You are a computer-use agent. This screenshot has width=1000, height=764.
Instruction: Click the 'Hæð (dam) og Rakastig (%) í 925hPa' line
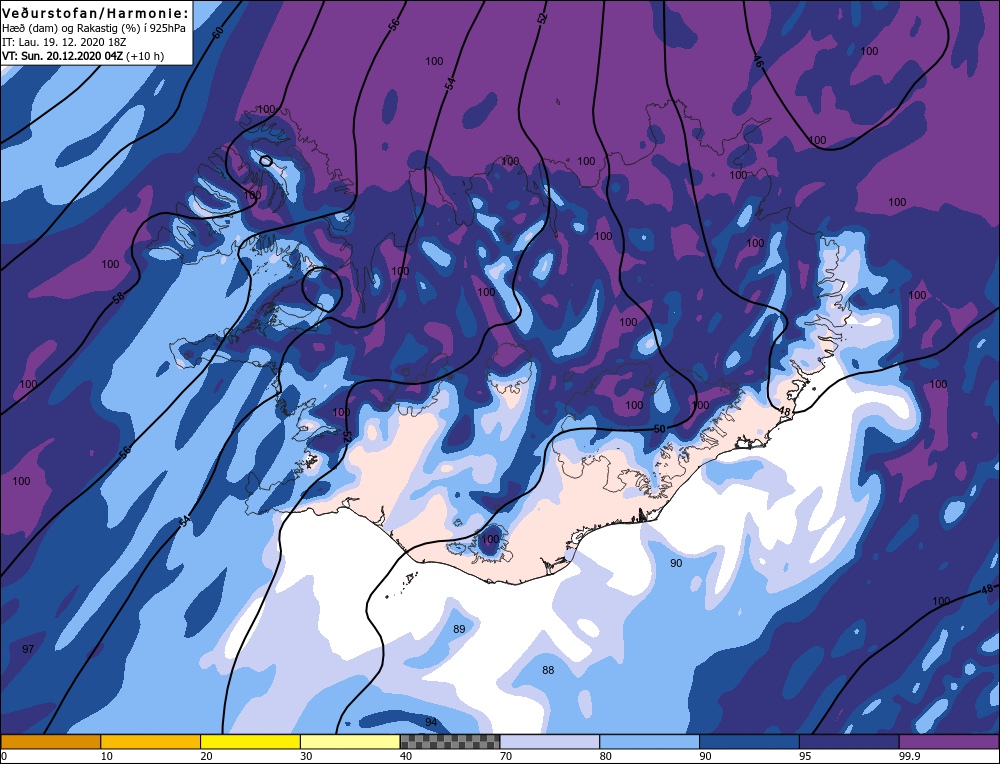[x=94, y=28]
